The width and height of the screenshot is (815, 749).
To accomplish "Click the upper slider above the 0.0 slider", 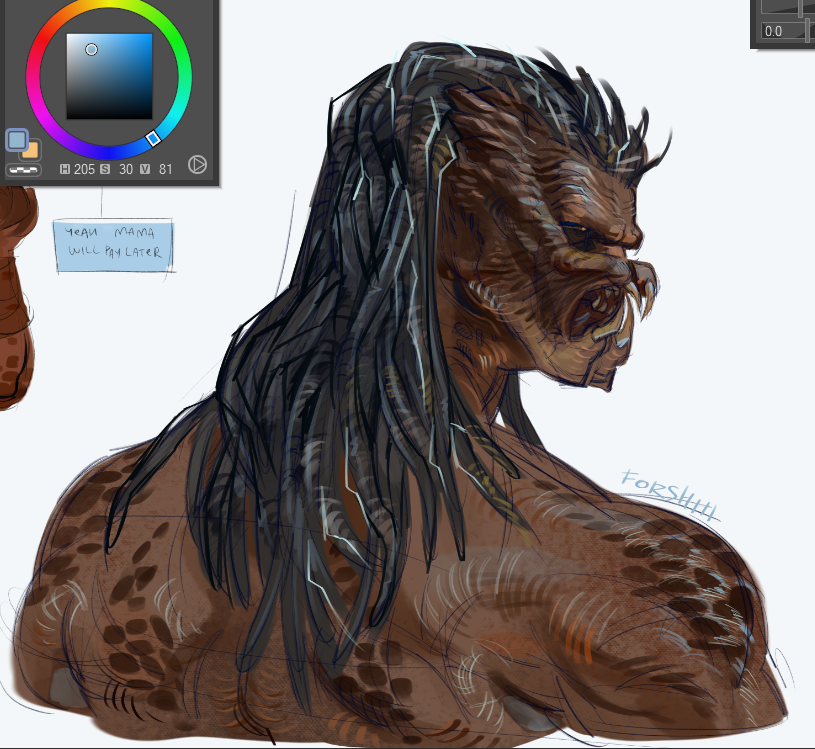I will tap(786, 6).
